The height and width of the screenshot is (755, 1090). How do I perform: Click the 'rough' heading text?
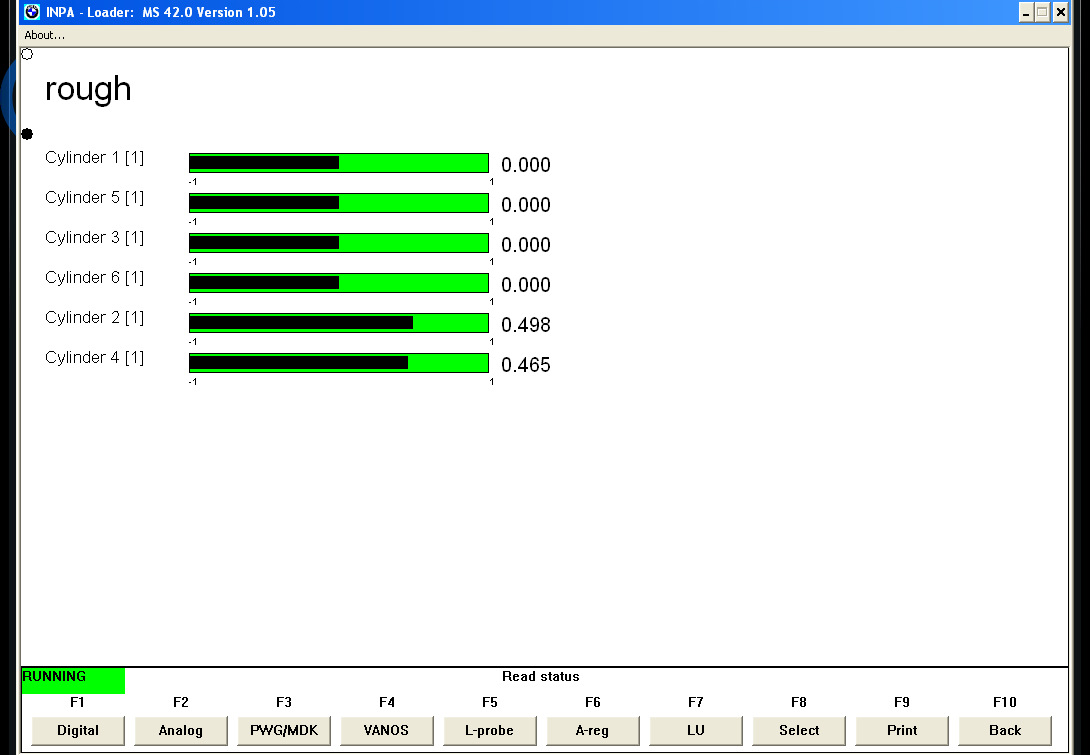pos(88,90)
